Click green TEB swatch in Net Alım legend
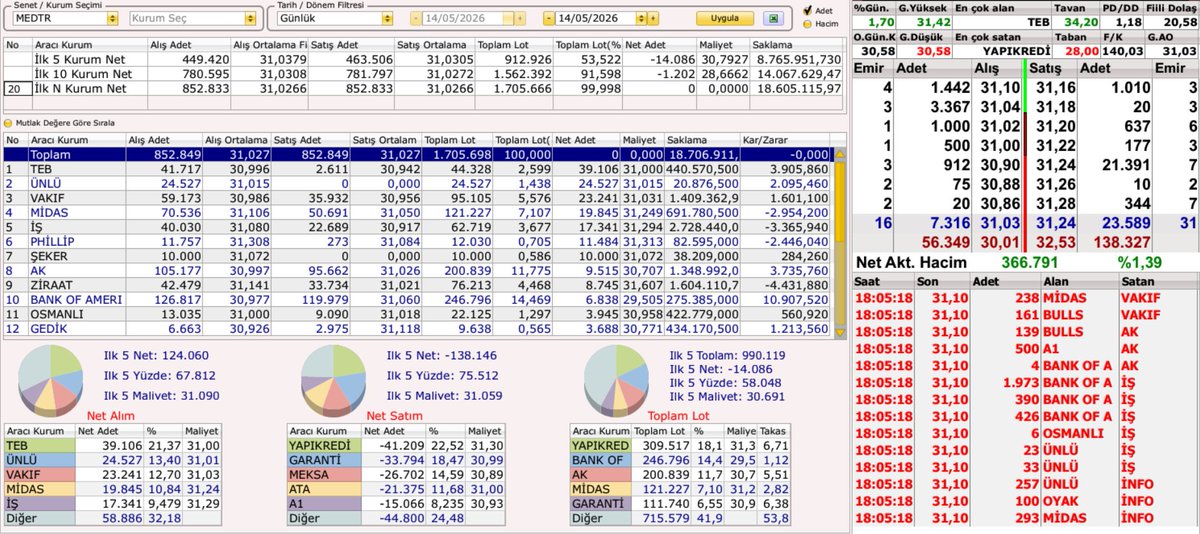 (x=40, y=445)
